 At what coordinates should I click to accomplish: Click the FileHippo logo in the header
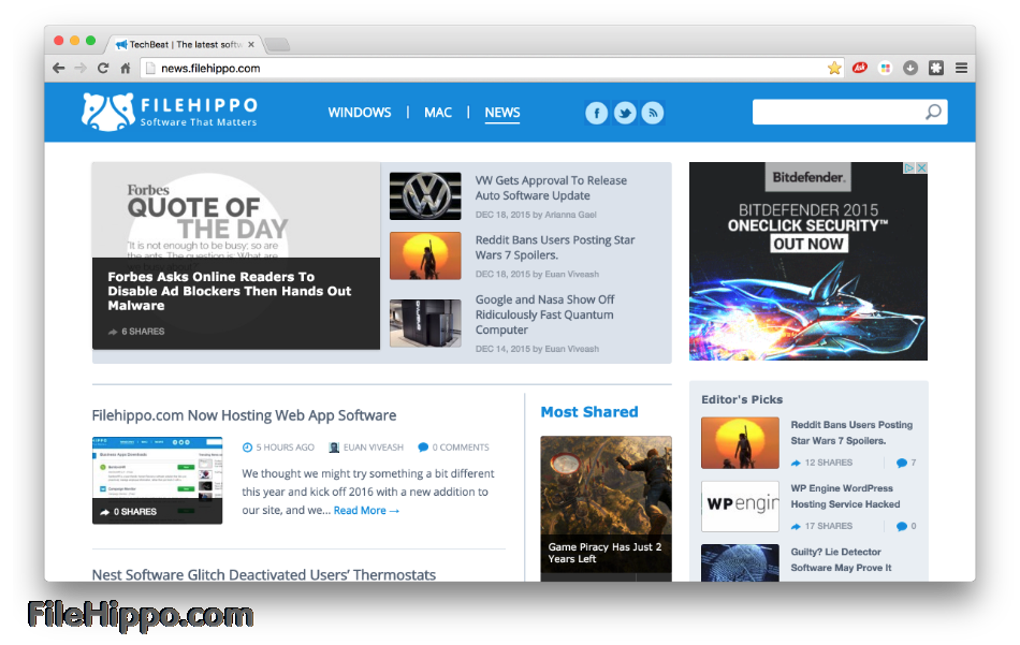169,112
